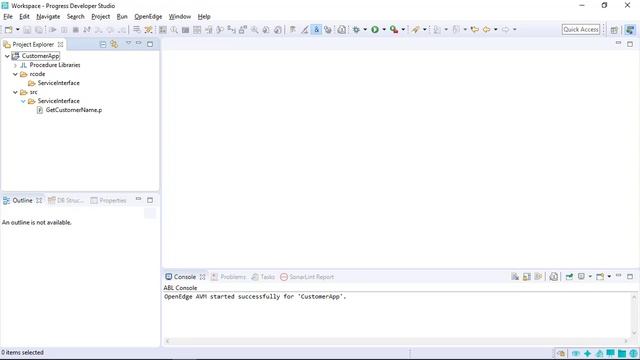Screen dimensions: 640x360
Task: Open the Search menu
Action: [x=76, y=17]
